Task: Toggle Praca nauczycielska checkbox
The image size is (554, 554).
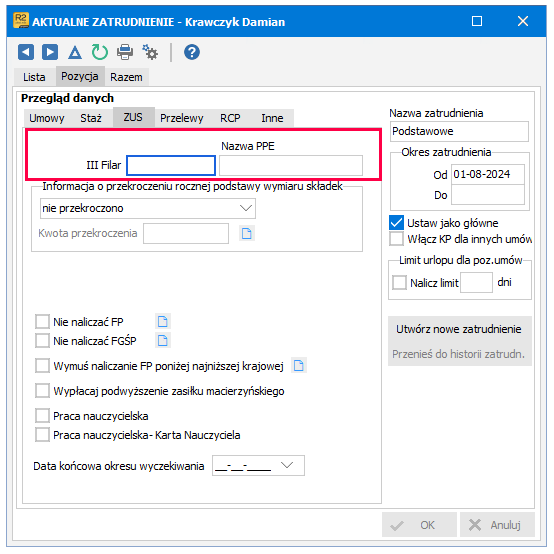Action: tap(42, 416)
